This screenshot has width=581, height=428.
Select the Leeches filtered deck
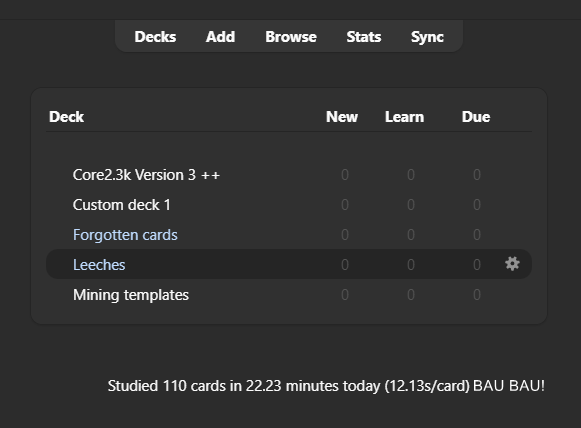[99, 265]
